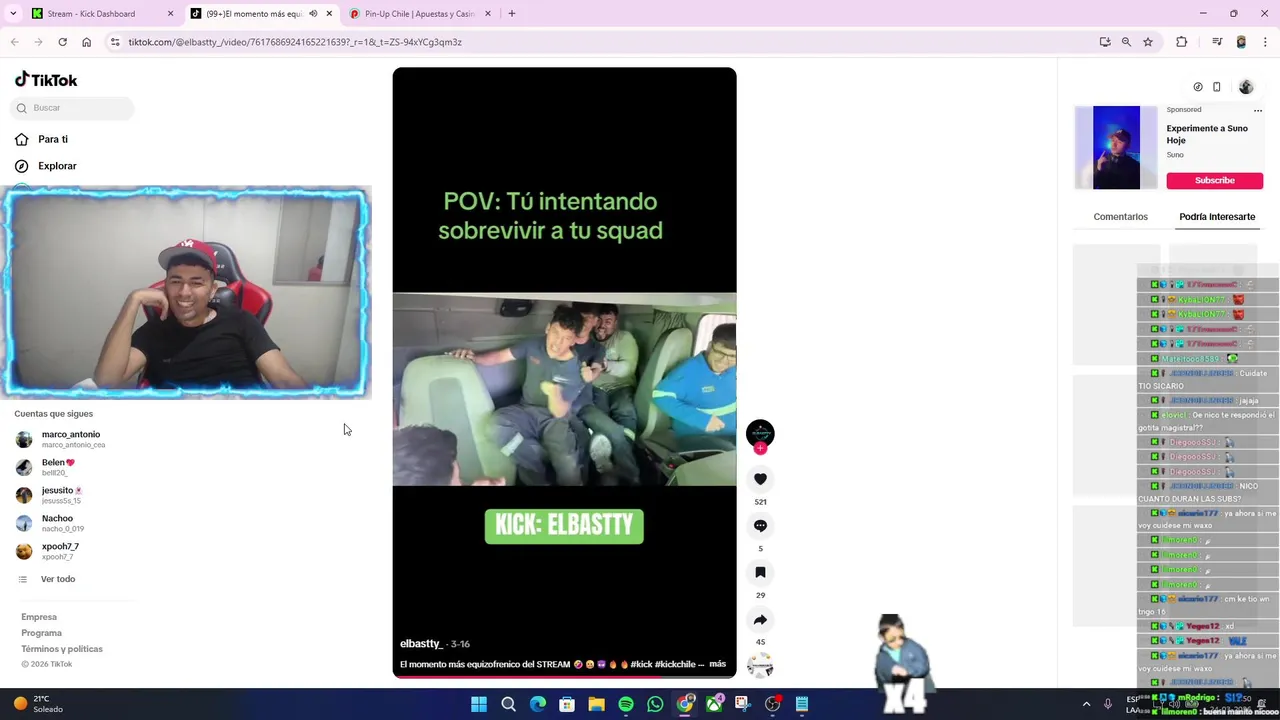This screenshot has width=1280, height=720.
Task: Show hidden system tray icons chevron
Action: pos(1087,704)
